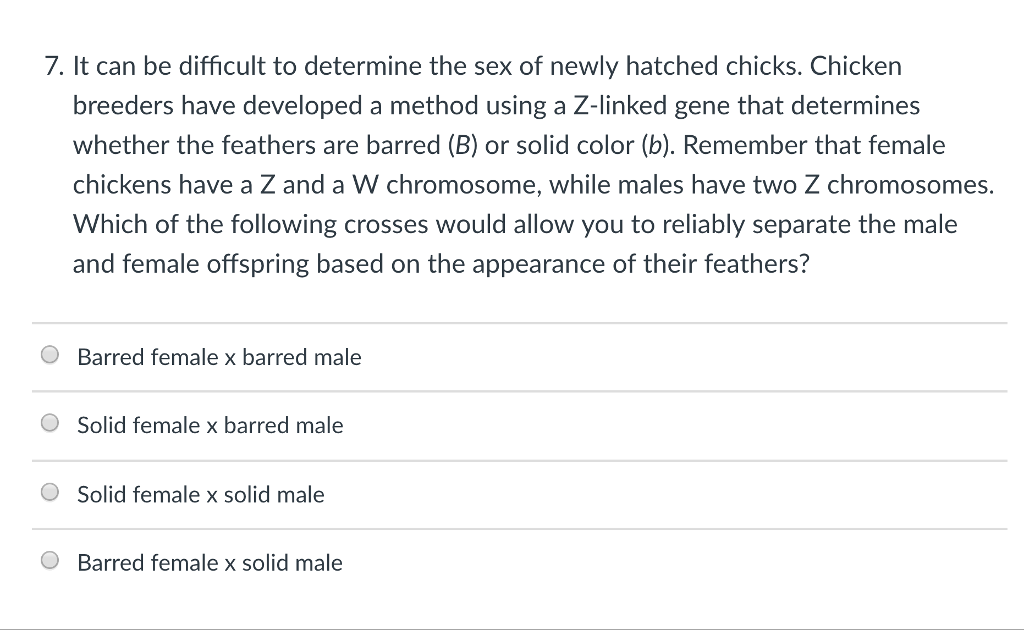Click the "Barred female x solid male" answer text
This screenshot has height=630, width=1024.
click(210, 563)
